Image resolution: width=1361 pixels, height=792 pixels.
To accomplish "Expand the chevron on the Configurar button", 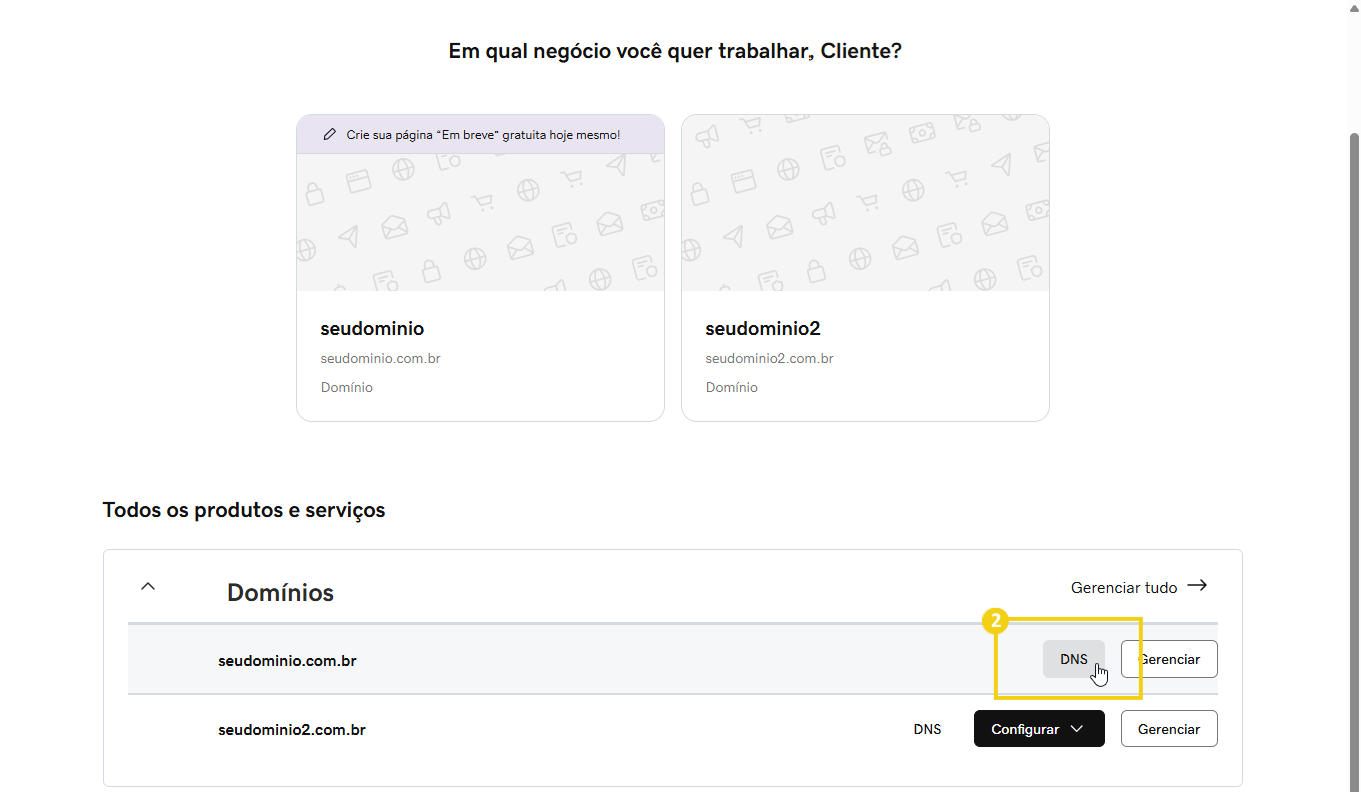I will pyautogui.click(x=1077, y=728).
